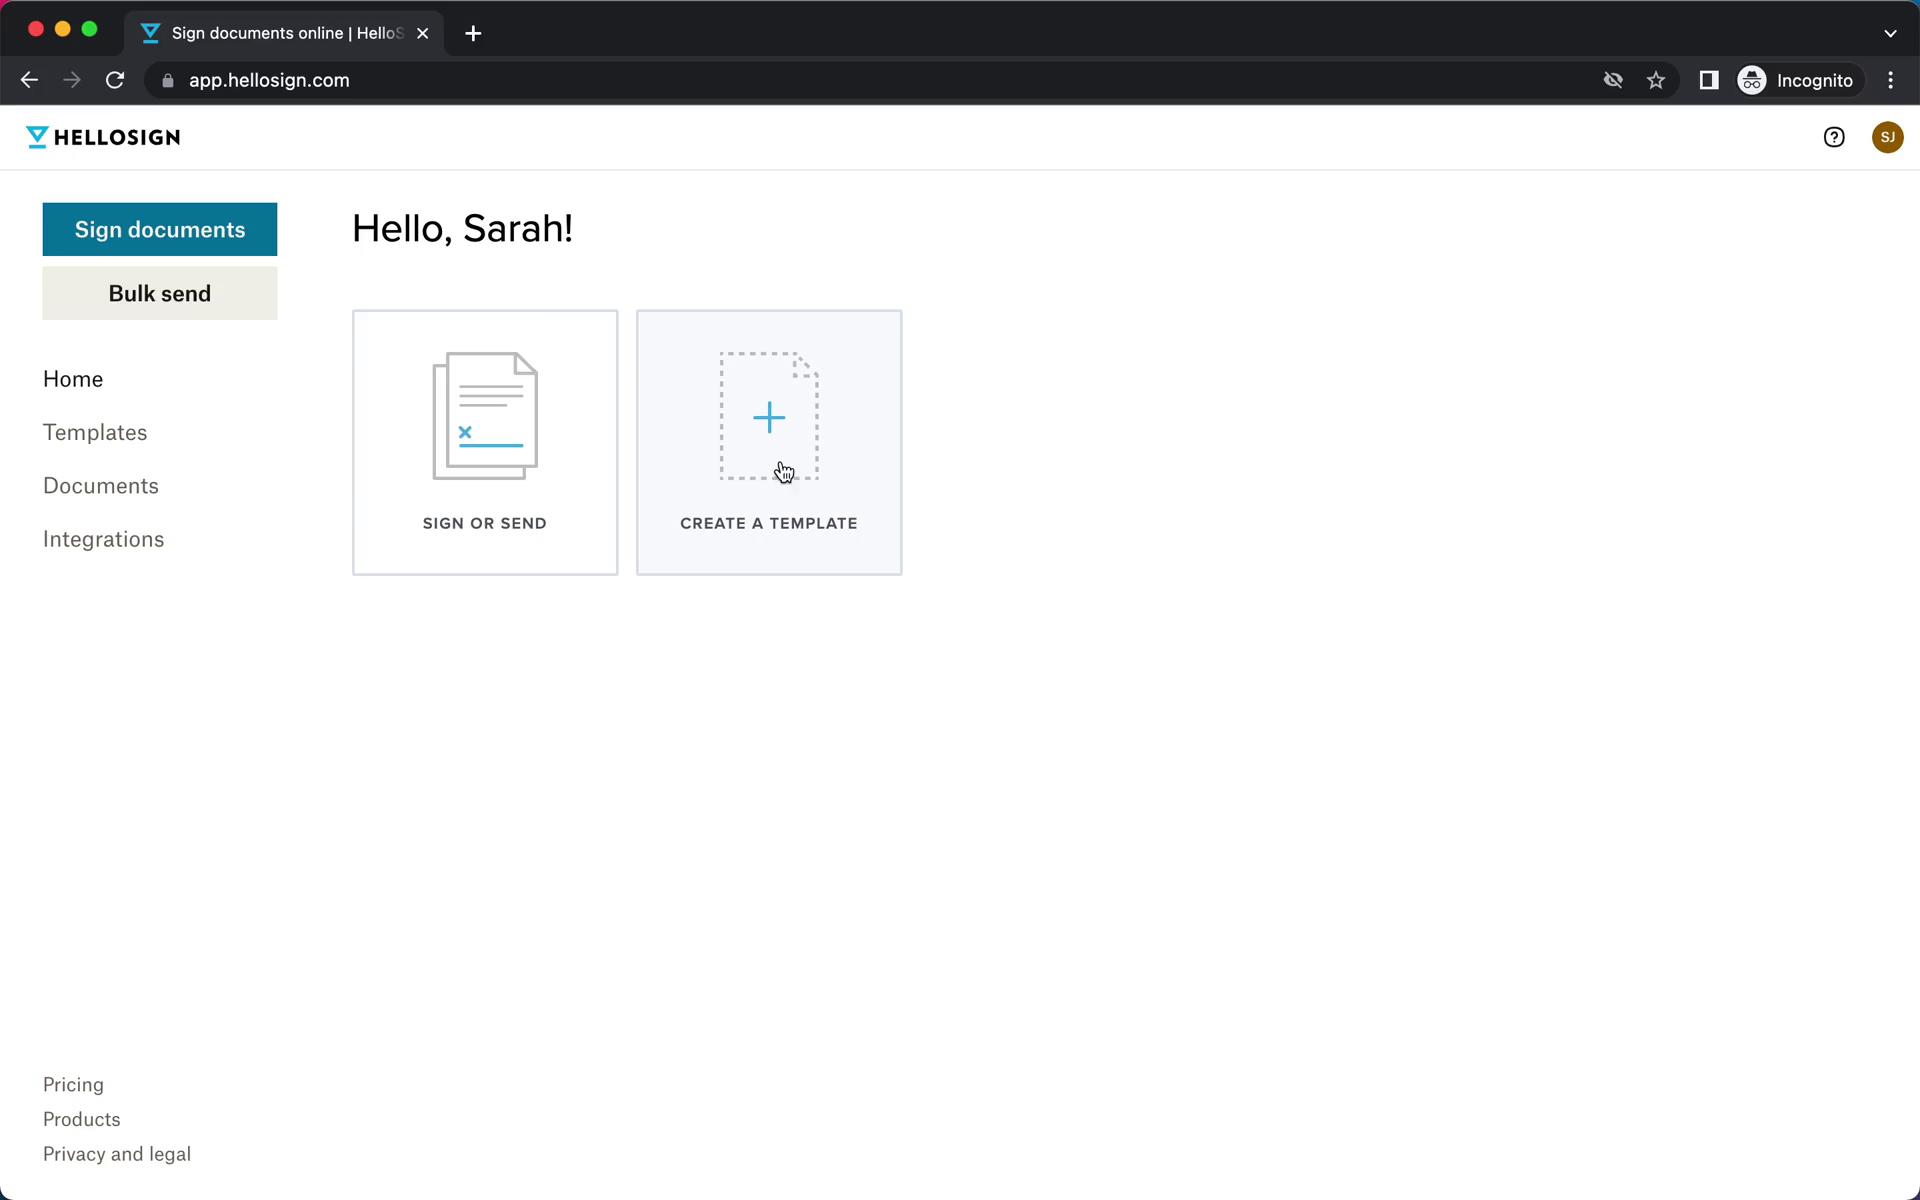Click the Privacy and Legal footer link
This screenshot has width=1920, height=1200.
pos(116,1153)
